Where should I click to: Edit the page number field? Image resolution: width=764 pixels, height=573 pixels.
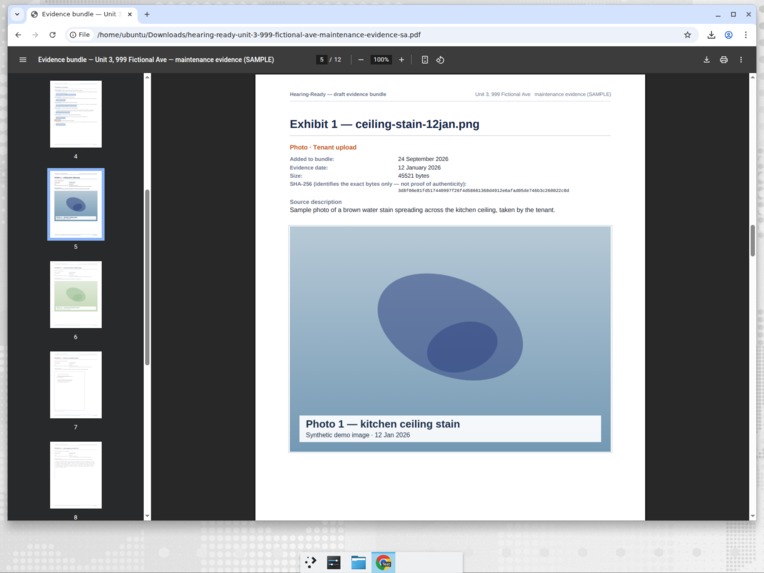tap(322, 59)
